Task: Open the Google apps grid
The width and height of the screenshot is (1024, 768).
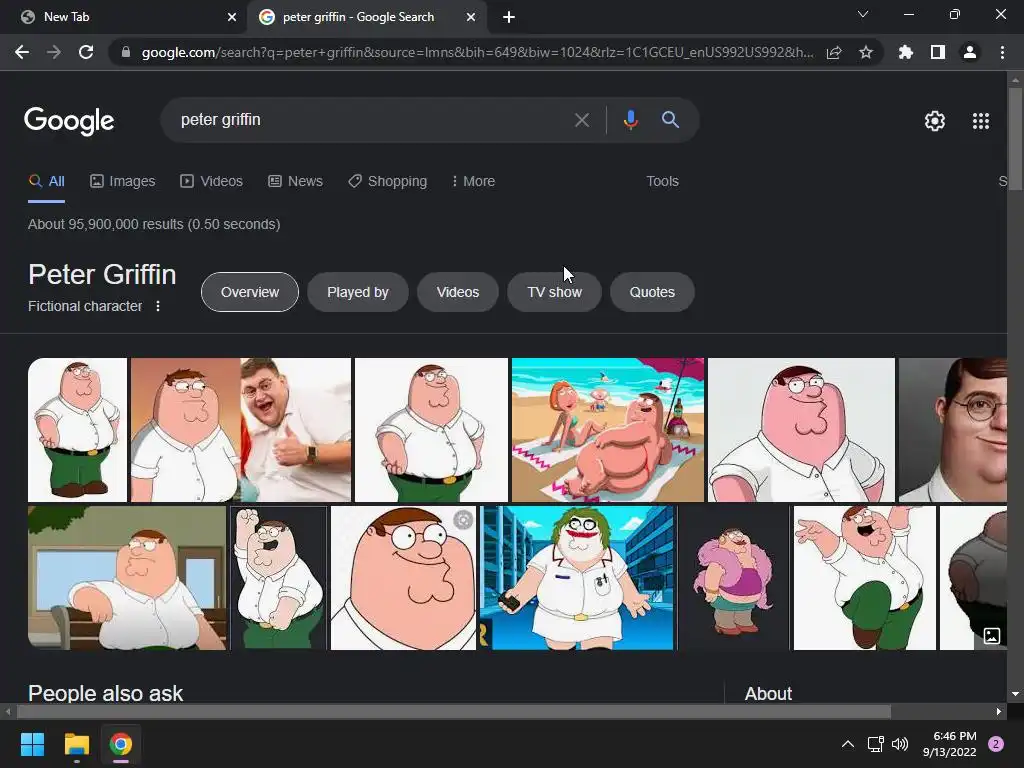Action: tap(981, 121)
